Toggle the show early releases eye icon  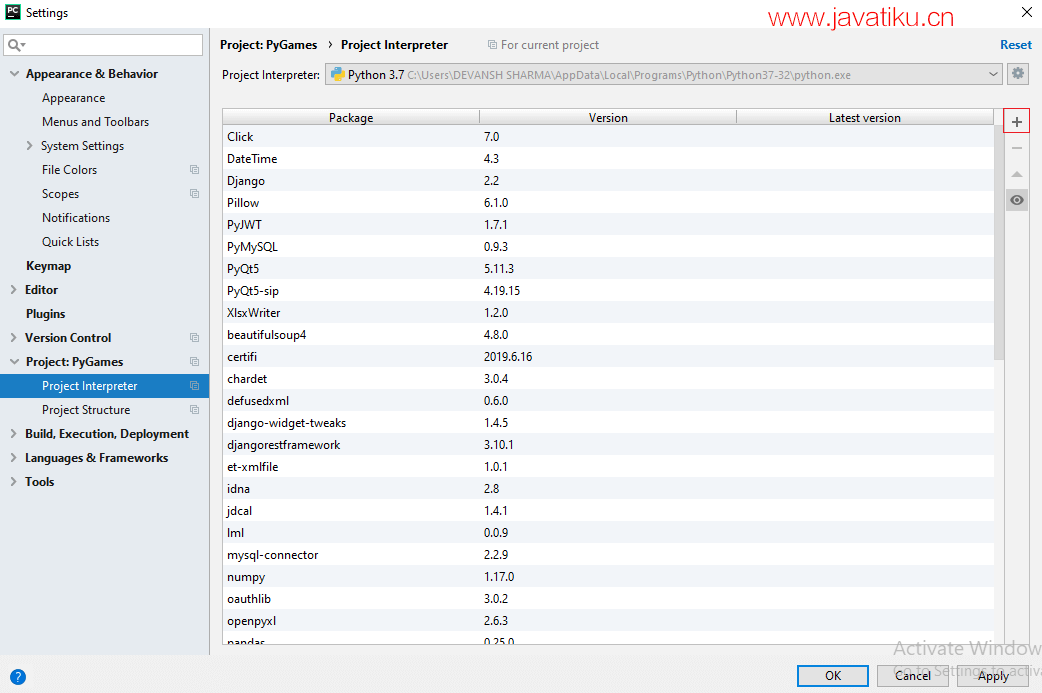[1016, 200]
